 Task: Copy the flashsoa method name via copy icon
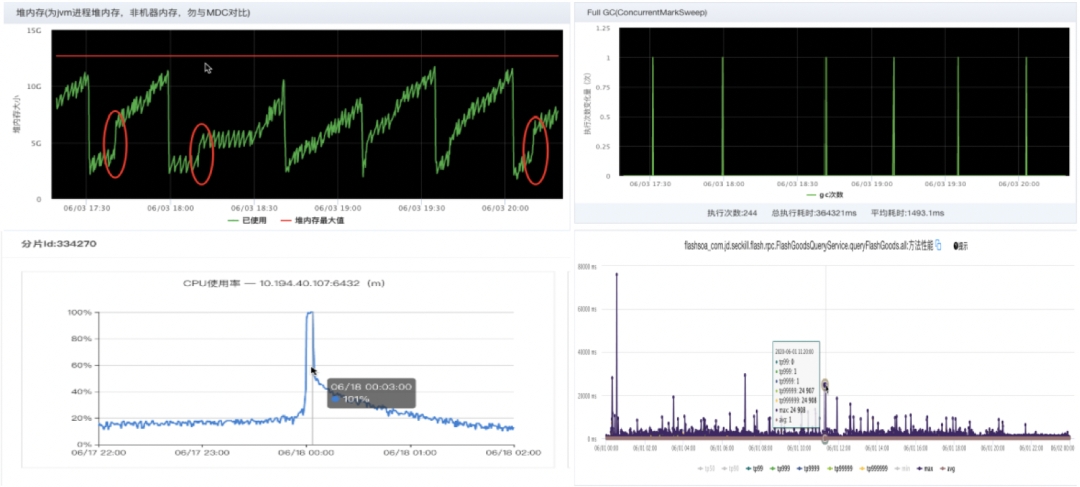[x=938, y=245]
